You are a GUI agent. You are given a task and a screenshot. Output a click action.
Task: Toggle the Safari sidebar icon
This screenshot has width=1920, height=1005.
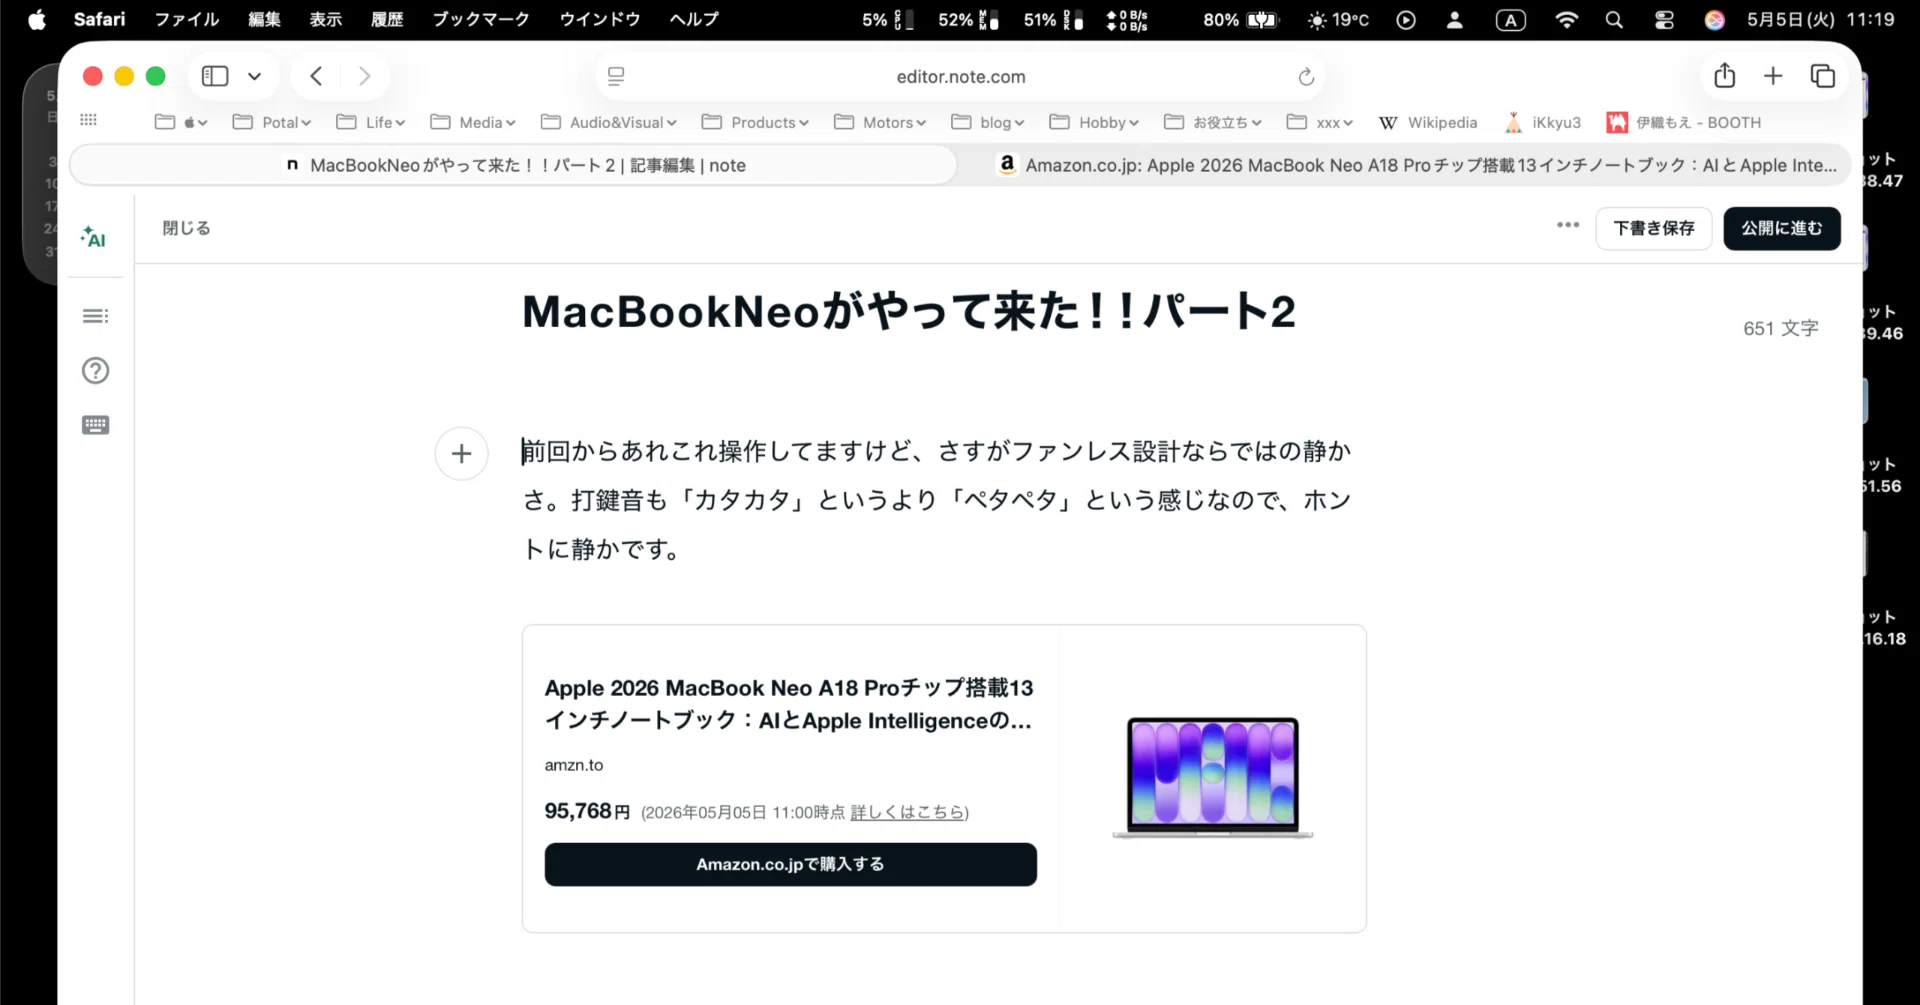tap(215, 76)
